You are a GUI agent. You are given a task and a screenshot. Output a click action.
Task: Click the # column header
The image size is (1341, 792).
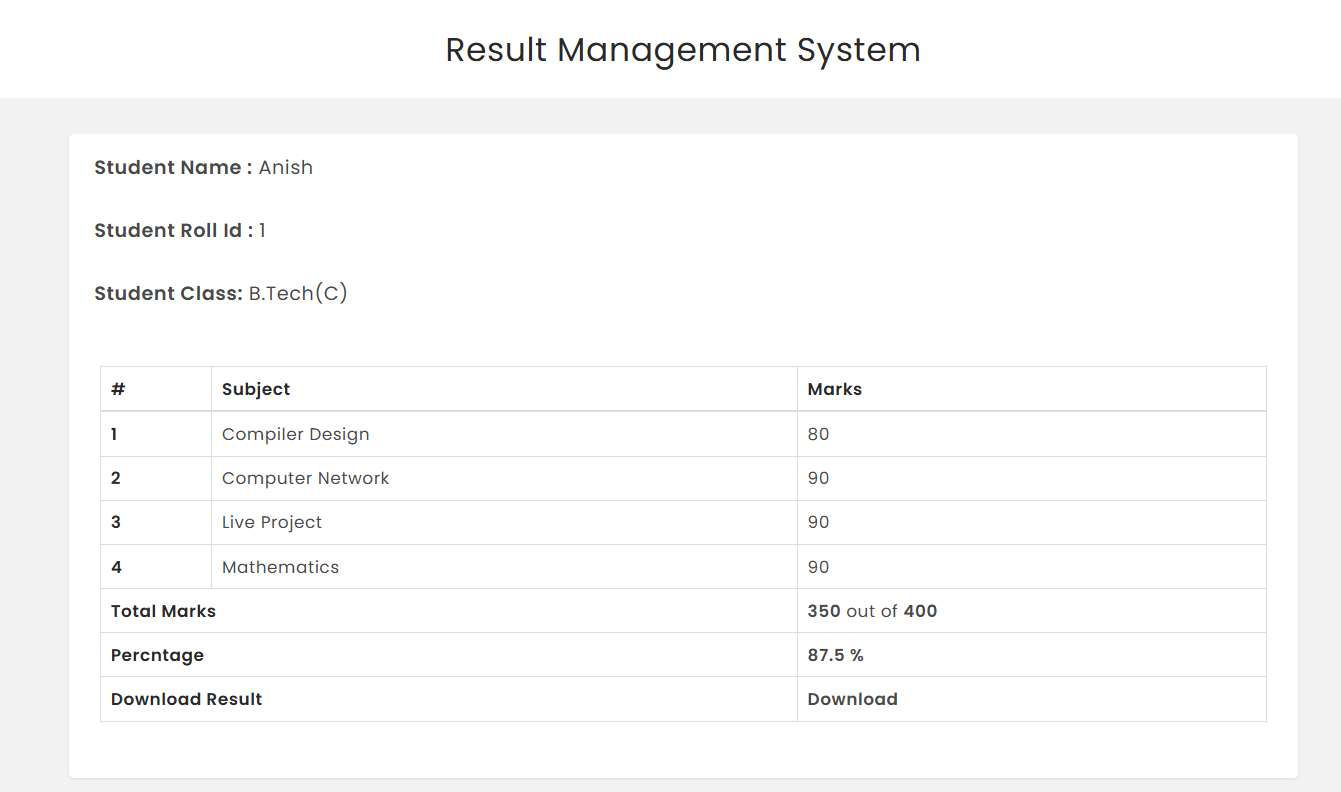(x=118, y=389)
